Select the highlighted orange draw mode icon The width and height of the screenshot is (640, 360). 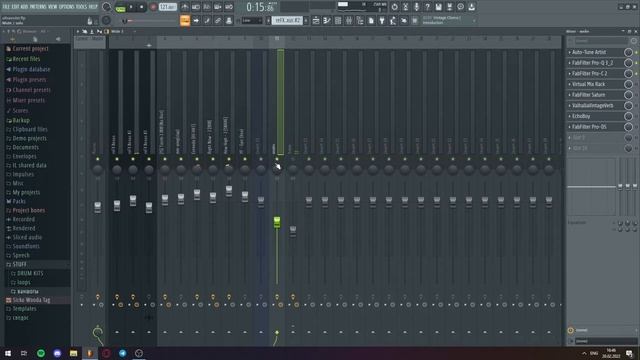pyautogui.click(x=185, y=20)
